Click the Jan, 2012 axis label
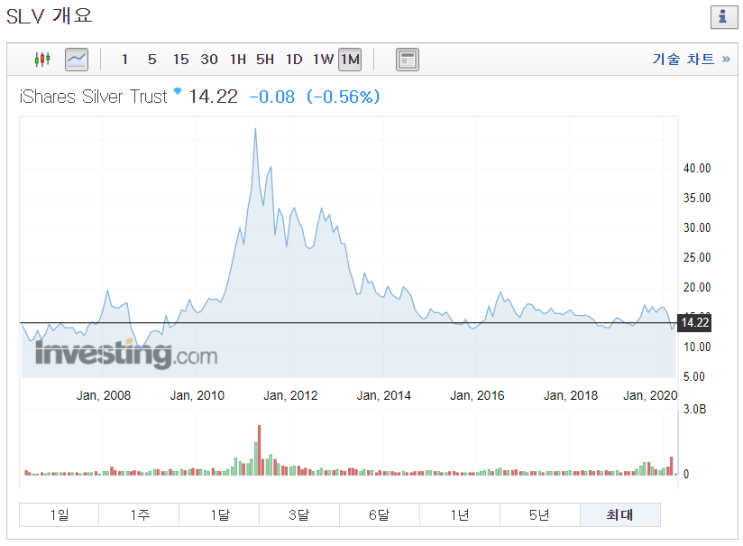The image size is (743, 546). point(290,395)
